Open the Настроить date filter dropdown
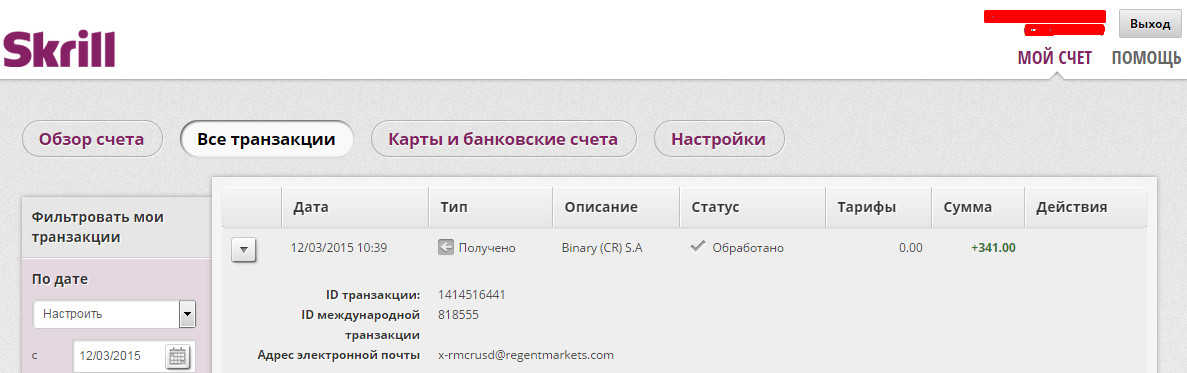The height and width of the screenshot is (373, 1187). (114, 313)
